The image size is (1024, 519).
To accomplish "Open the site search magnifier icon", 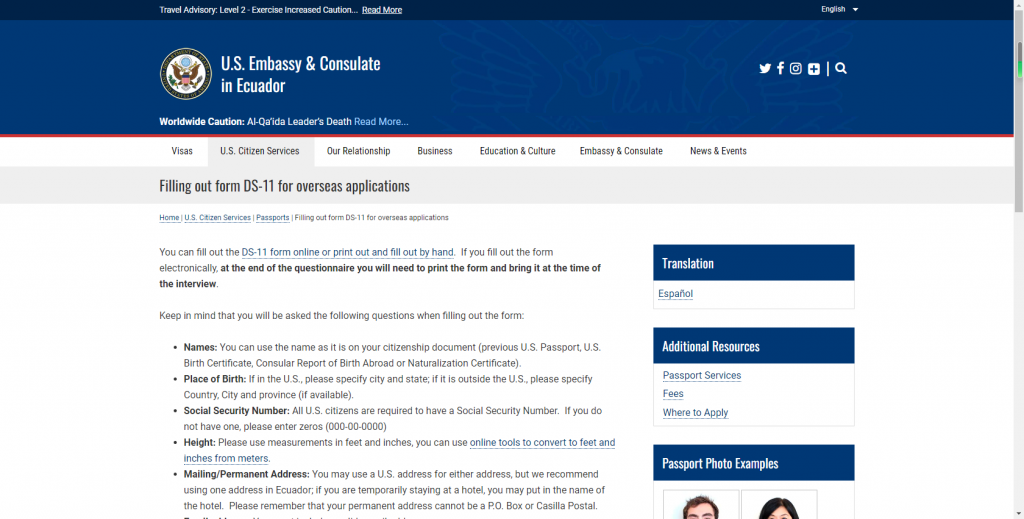I will pos(841,69).
